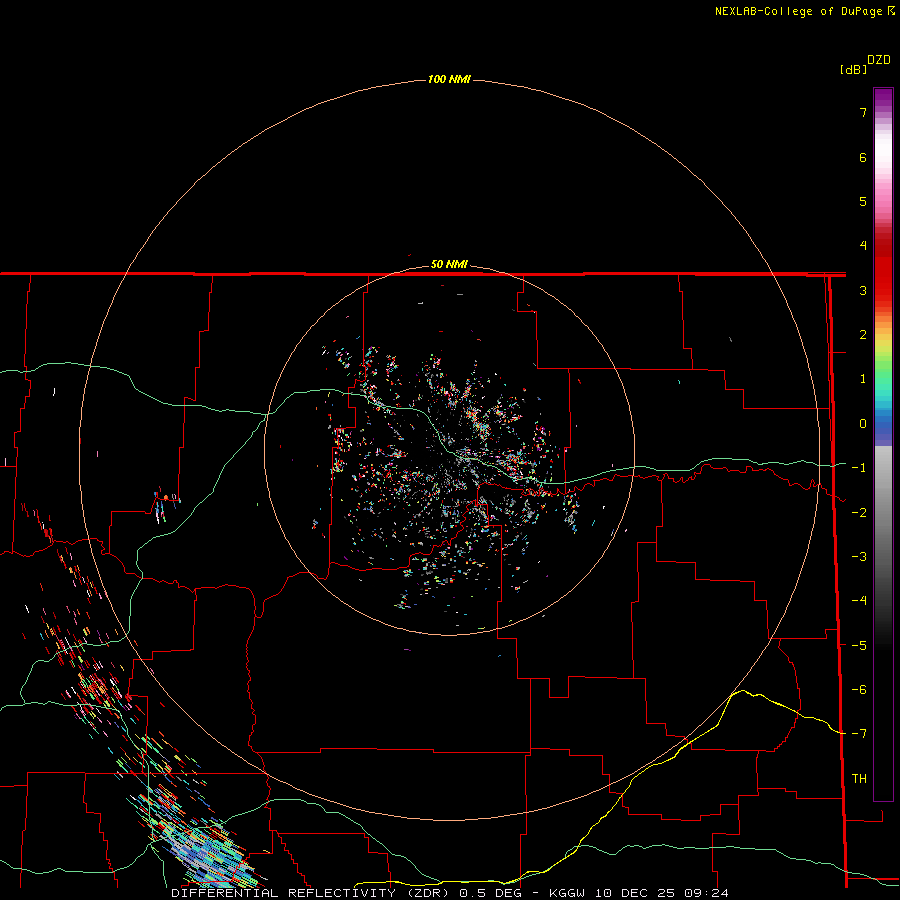Click the -3 value on the color scale

click(x=859, y=557)
